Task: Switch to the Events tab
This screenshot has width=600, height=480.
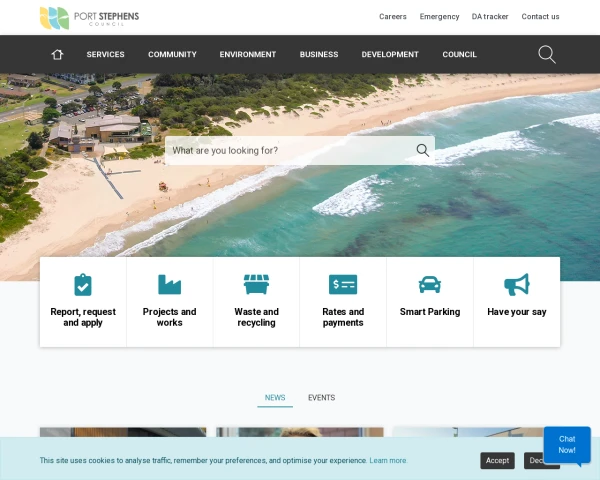Action: point(321,398)
